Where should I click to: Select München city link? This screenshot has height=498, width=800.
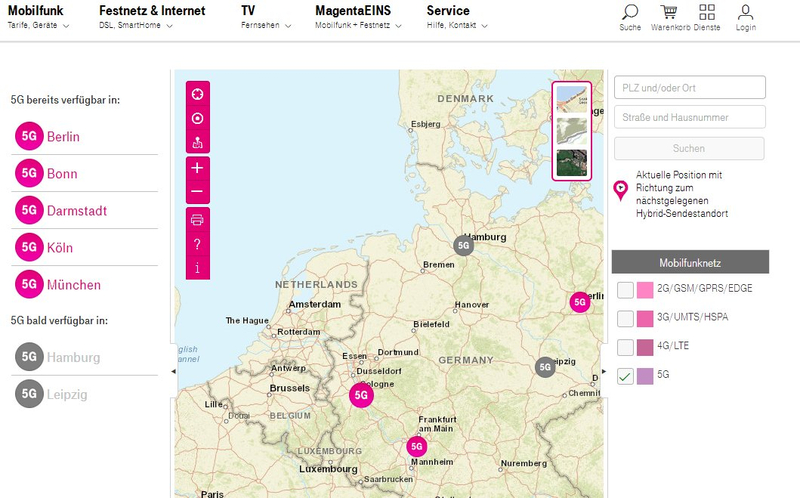[x=74, y=285]
